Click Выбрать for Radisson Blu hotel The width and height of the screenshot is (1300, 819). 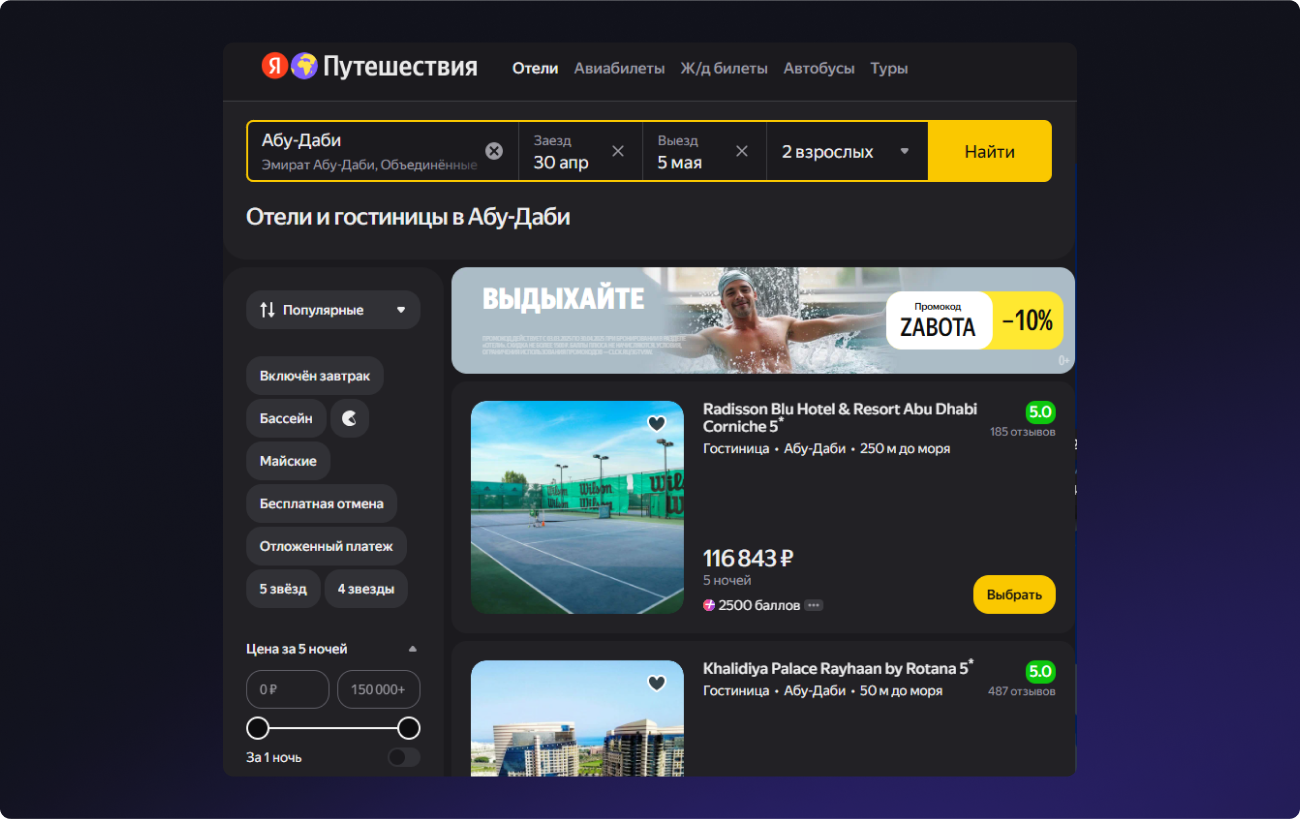pos(1014,595)
